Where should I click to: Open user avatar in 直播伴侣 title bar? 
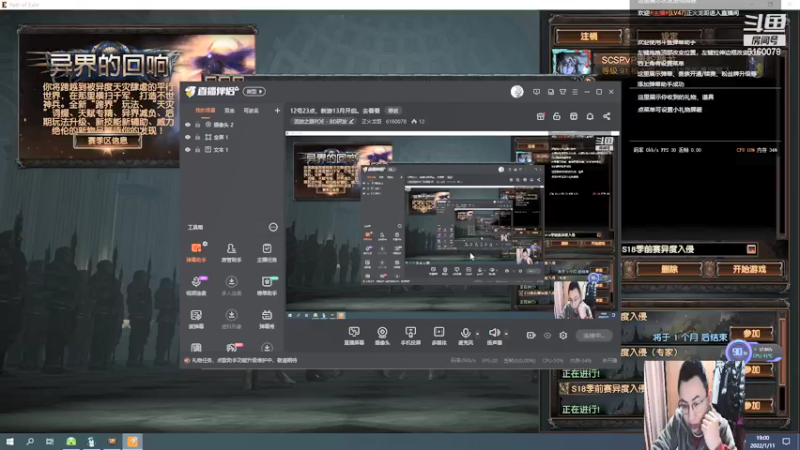pos(517,91)
